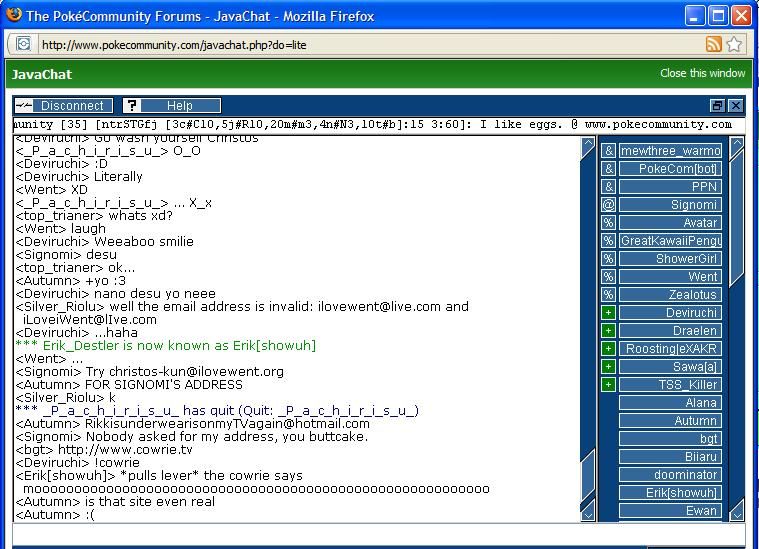This screenshot has width=759, height=549.
Task: Click chat scrollbar bottom down arrow
Action: [x=588, y=511]
